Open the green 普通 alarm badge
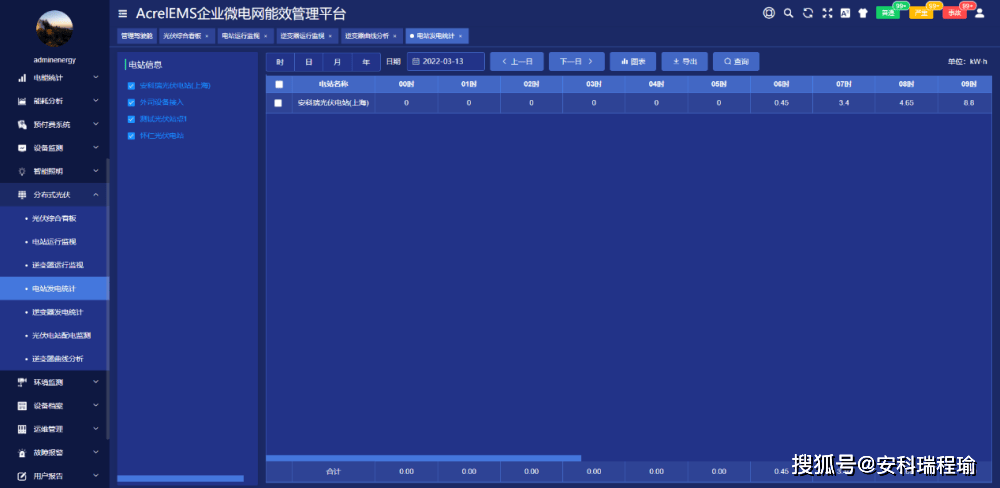The height and width of the screenshot is (488, 1000). pyautogui.click(x=888, y=13)
